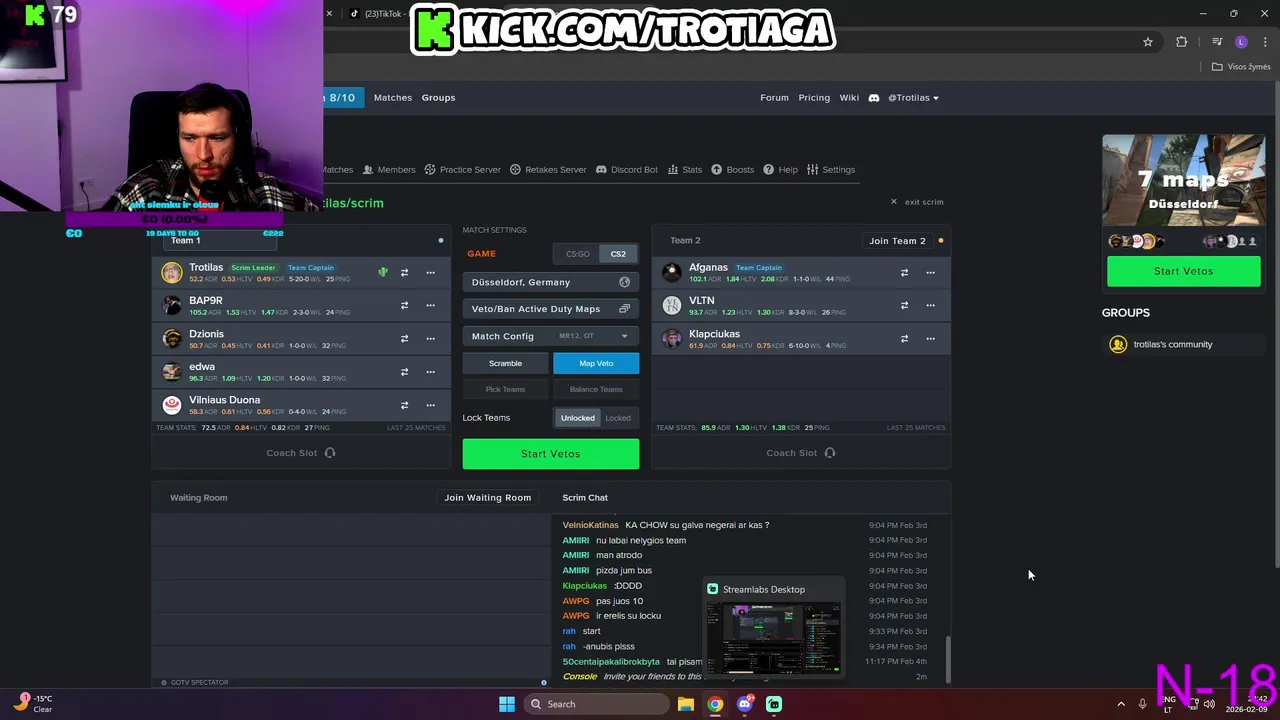Open Afganas player options menu
The height and width of the screenshot is (720, 1280).
click(930, 272)
